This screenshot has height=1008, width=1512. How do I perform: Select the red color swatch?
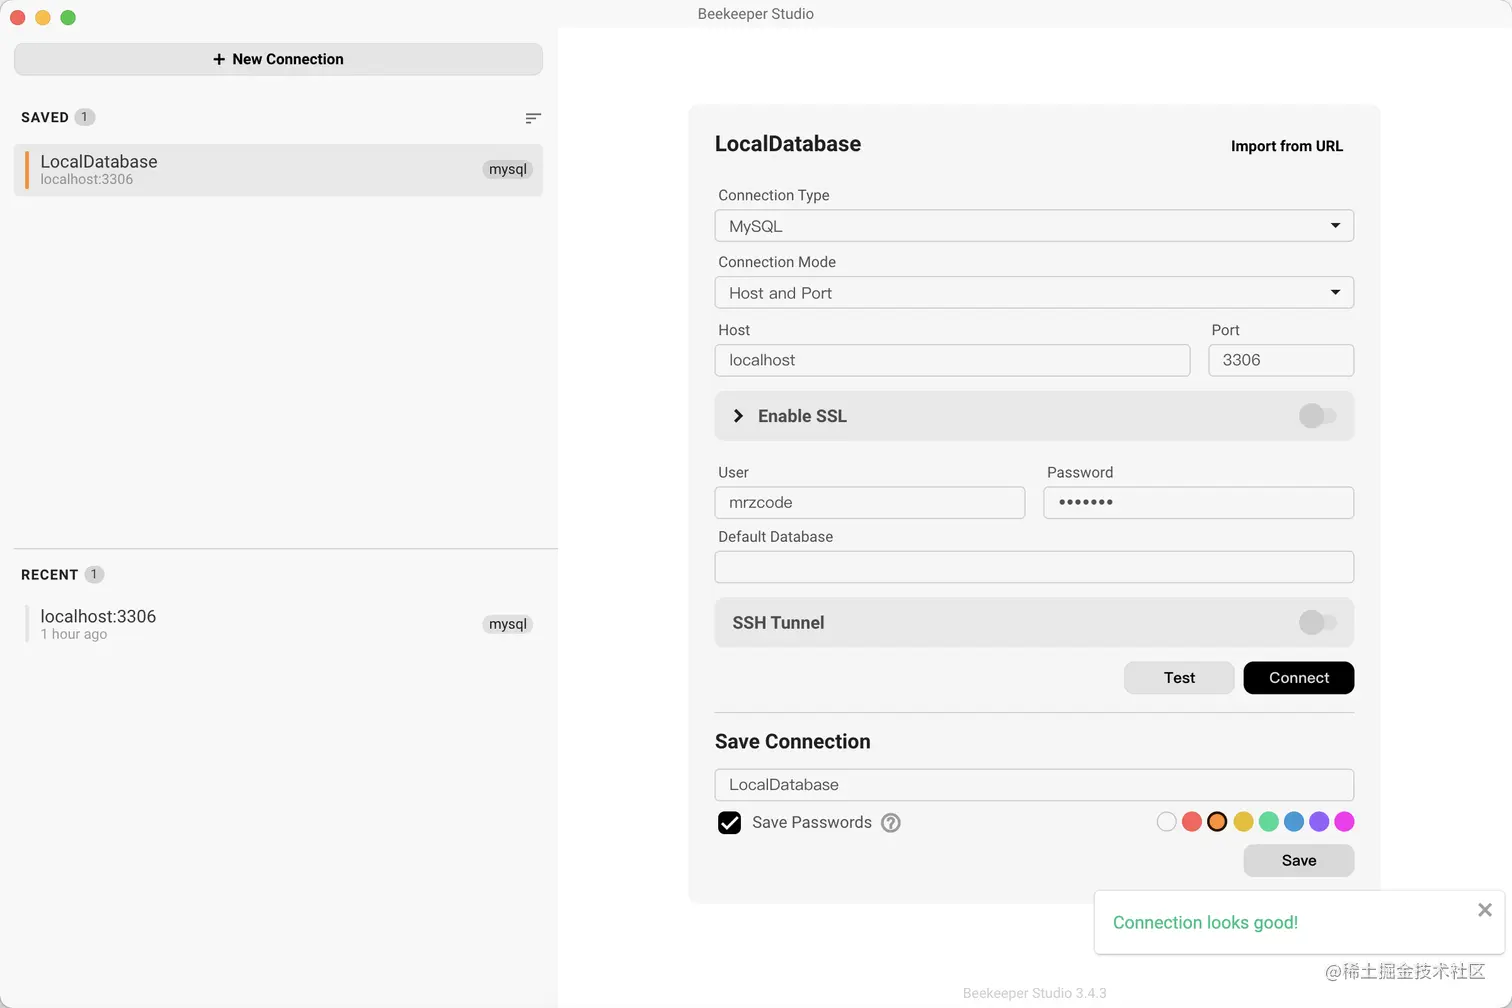click(x=1192, y=822)
